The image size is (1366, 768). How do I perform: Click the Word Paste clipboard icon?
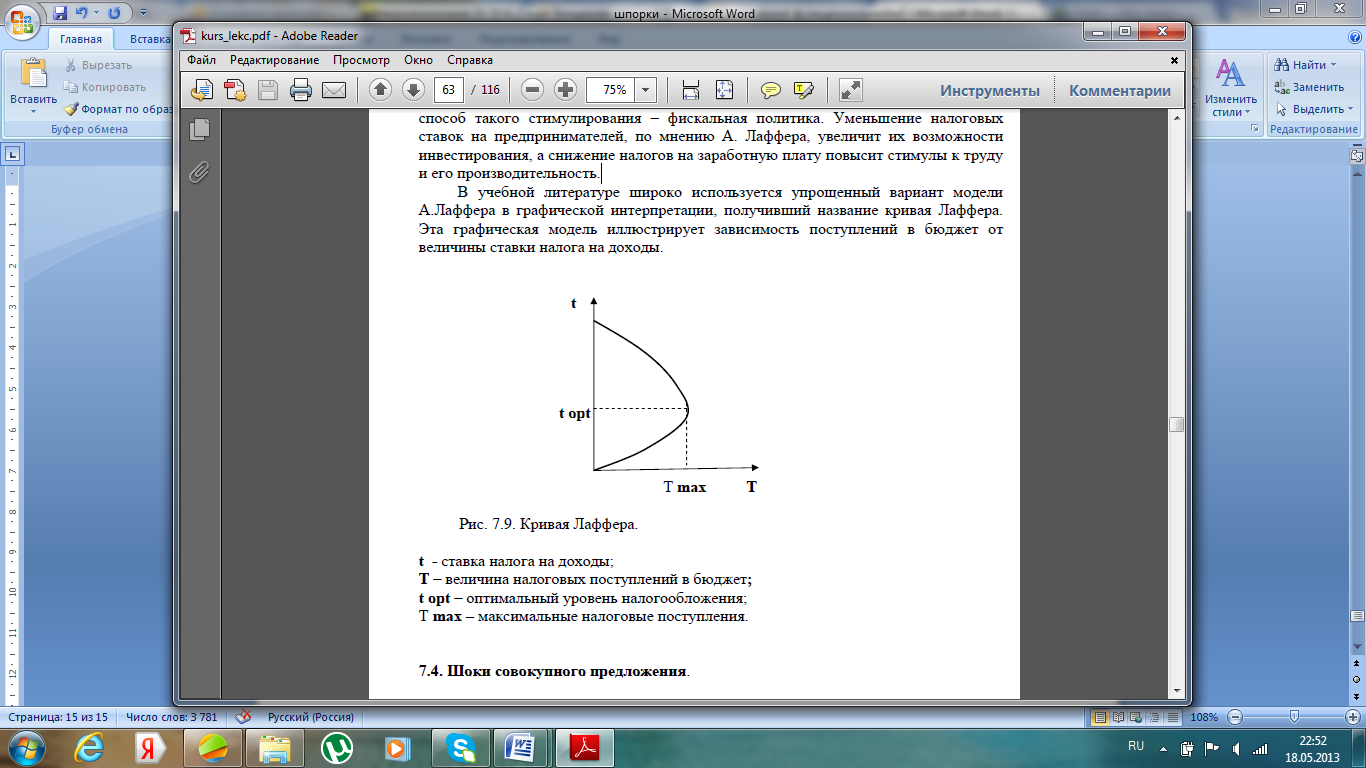[33, 74]
